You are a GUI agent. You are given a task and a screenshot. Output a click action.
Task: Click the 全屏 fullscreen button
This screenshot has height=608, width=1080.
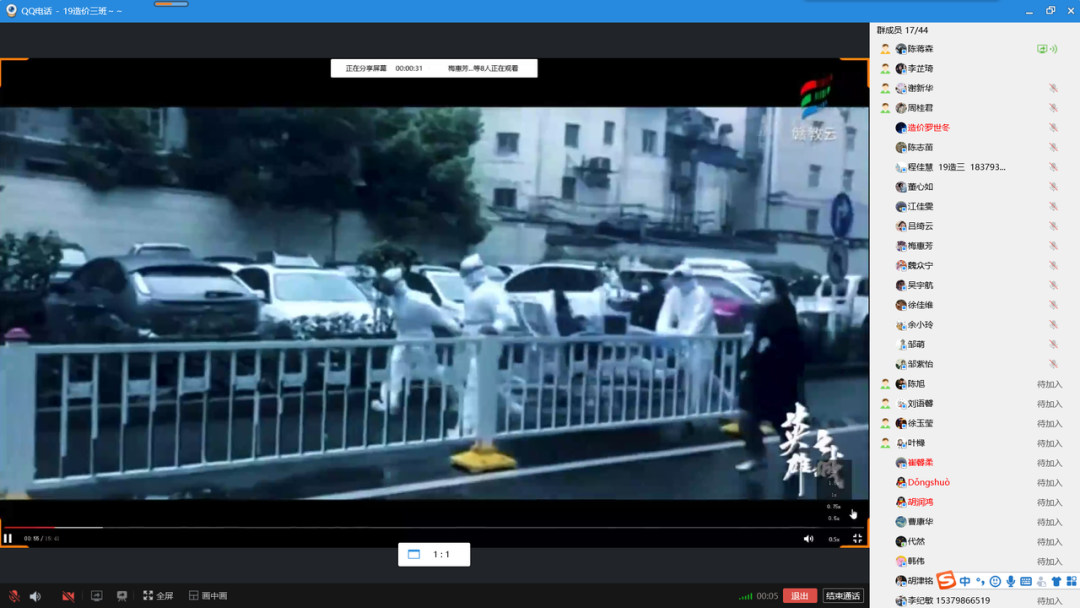(158, 596)
